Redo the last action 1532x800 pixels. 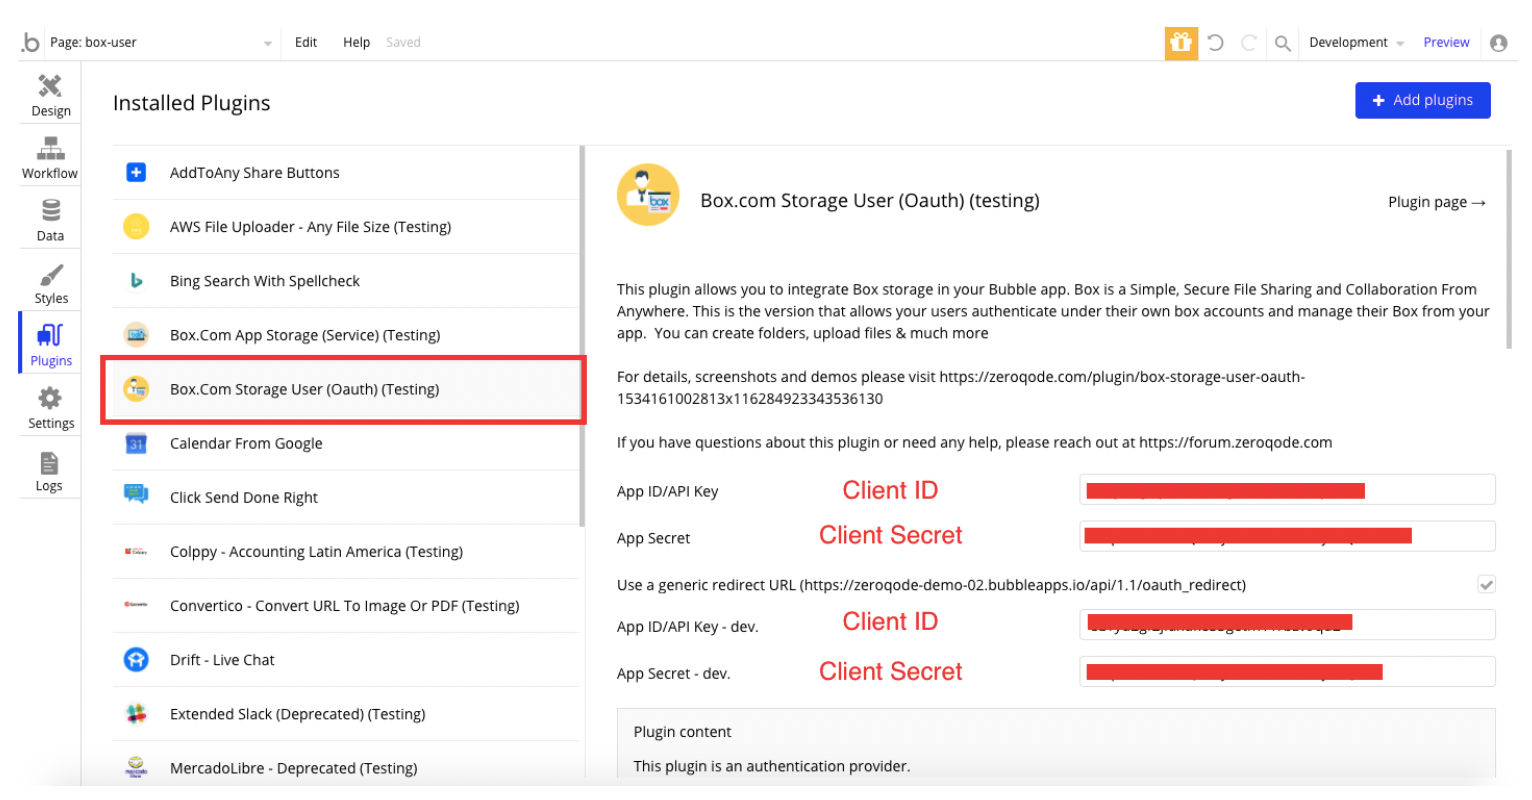(x=1248, y=43)
